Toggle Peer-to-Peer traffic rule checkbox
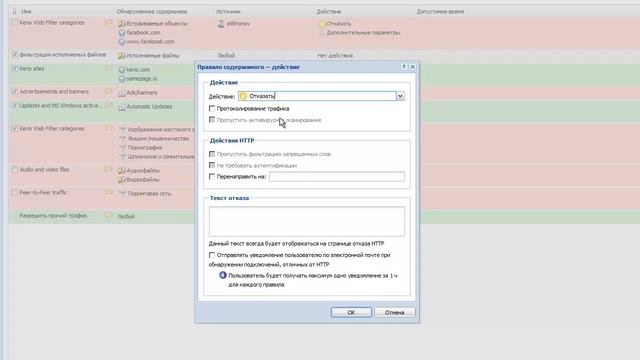640x360 pixels. coord(15,193)
